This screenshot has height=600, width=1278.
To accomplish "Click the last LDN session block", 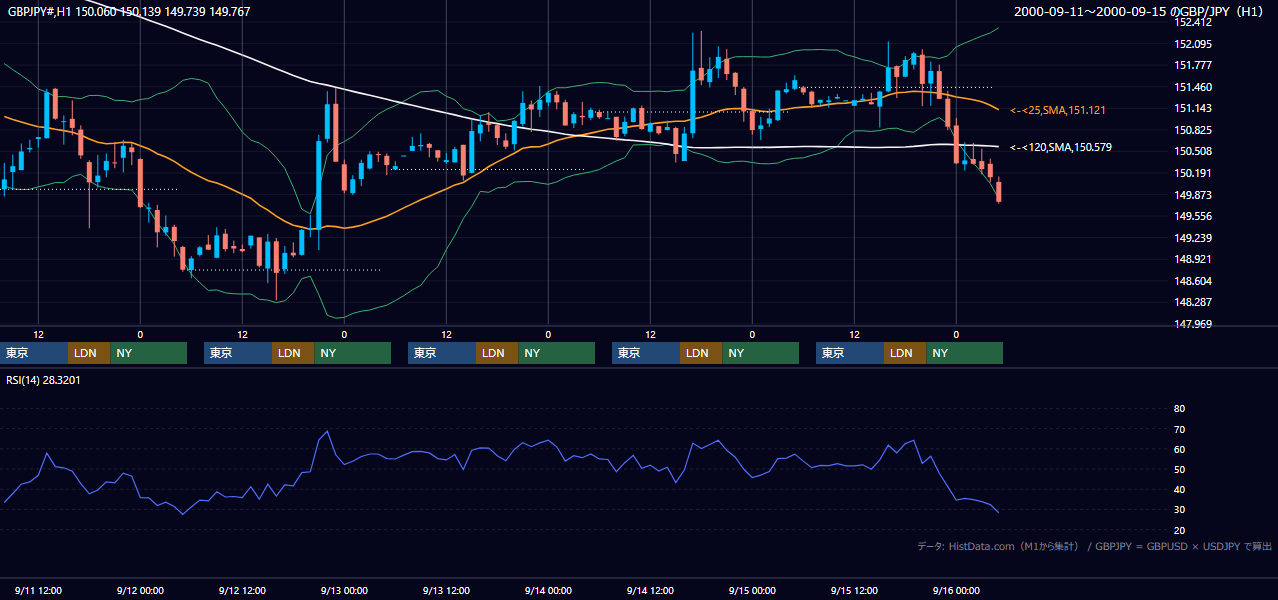I will pos(905,353).
